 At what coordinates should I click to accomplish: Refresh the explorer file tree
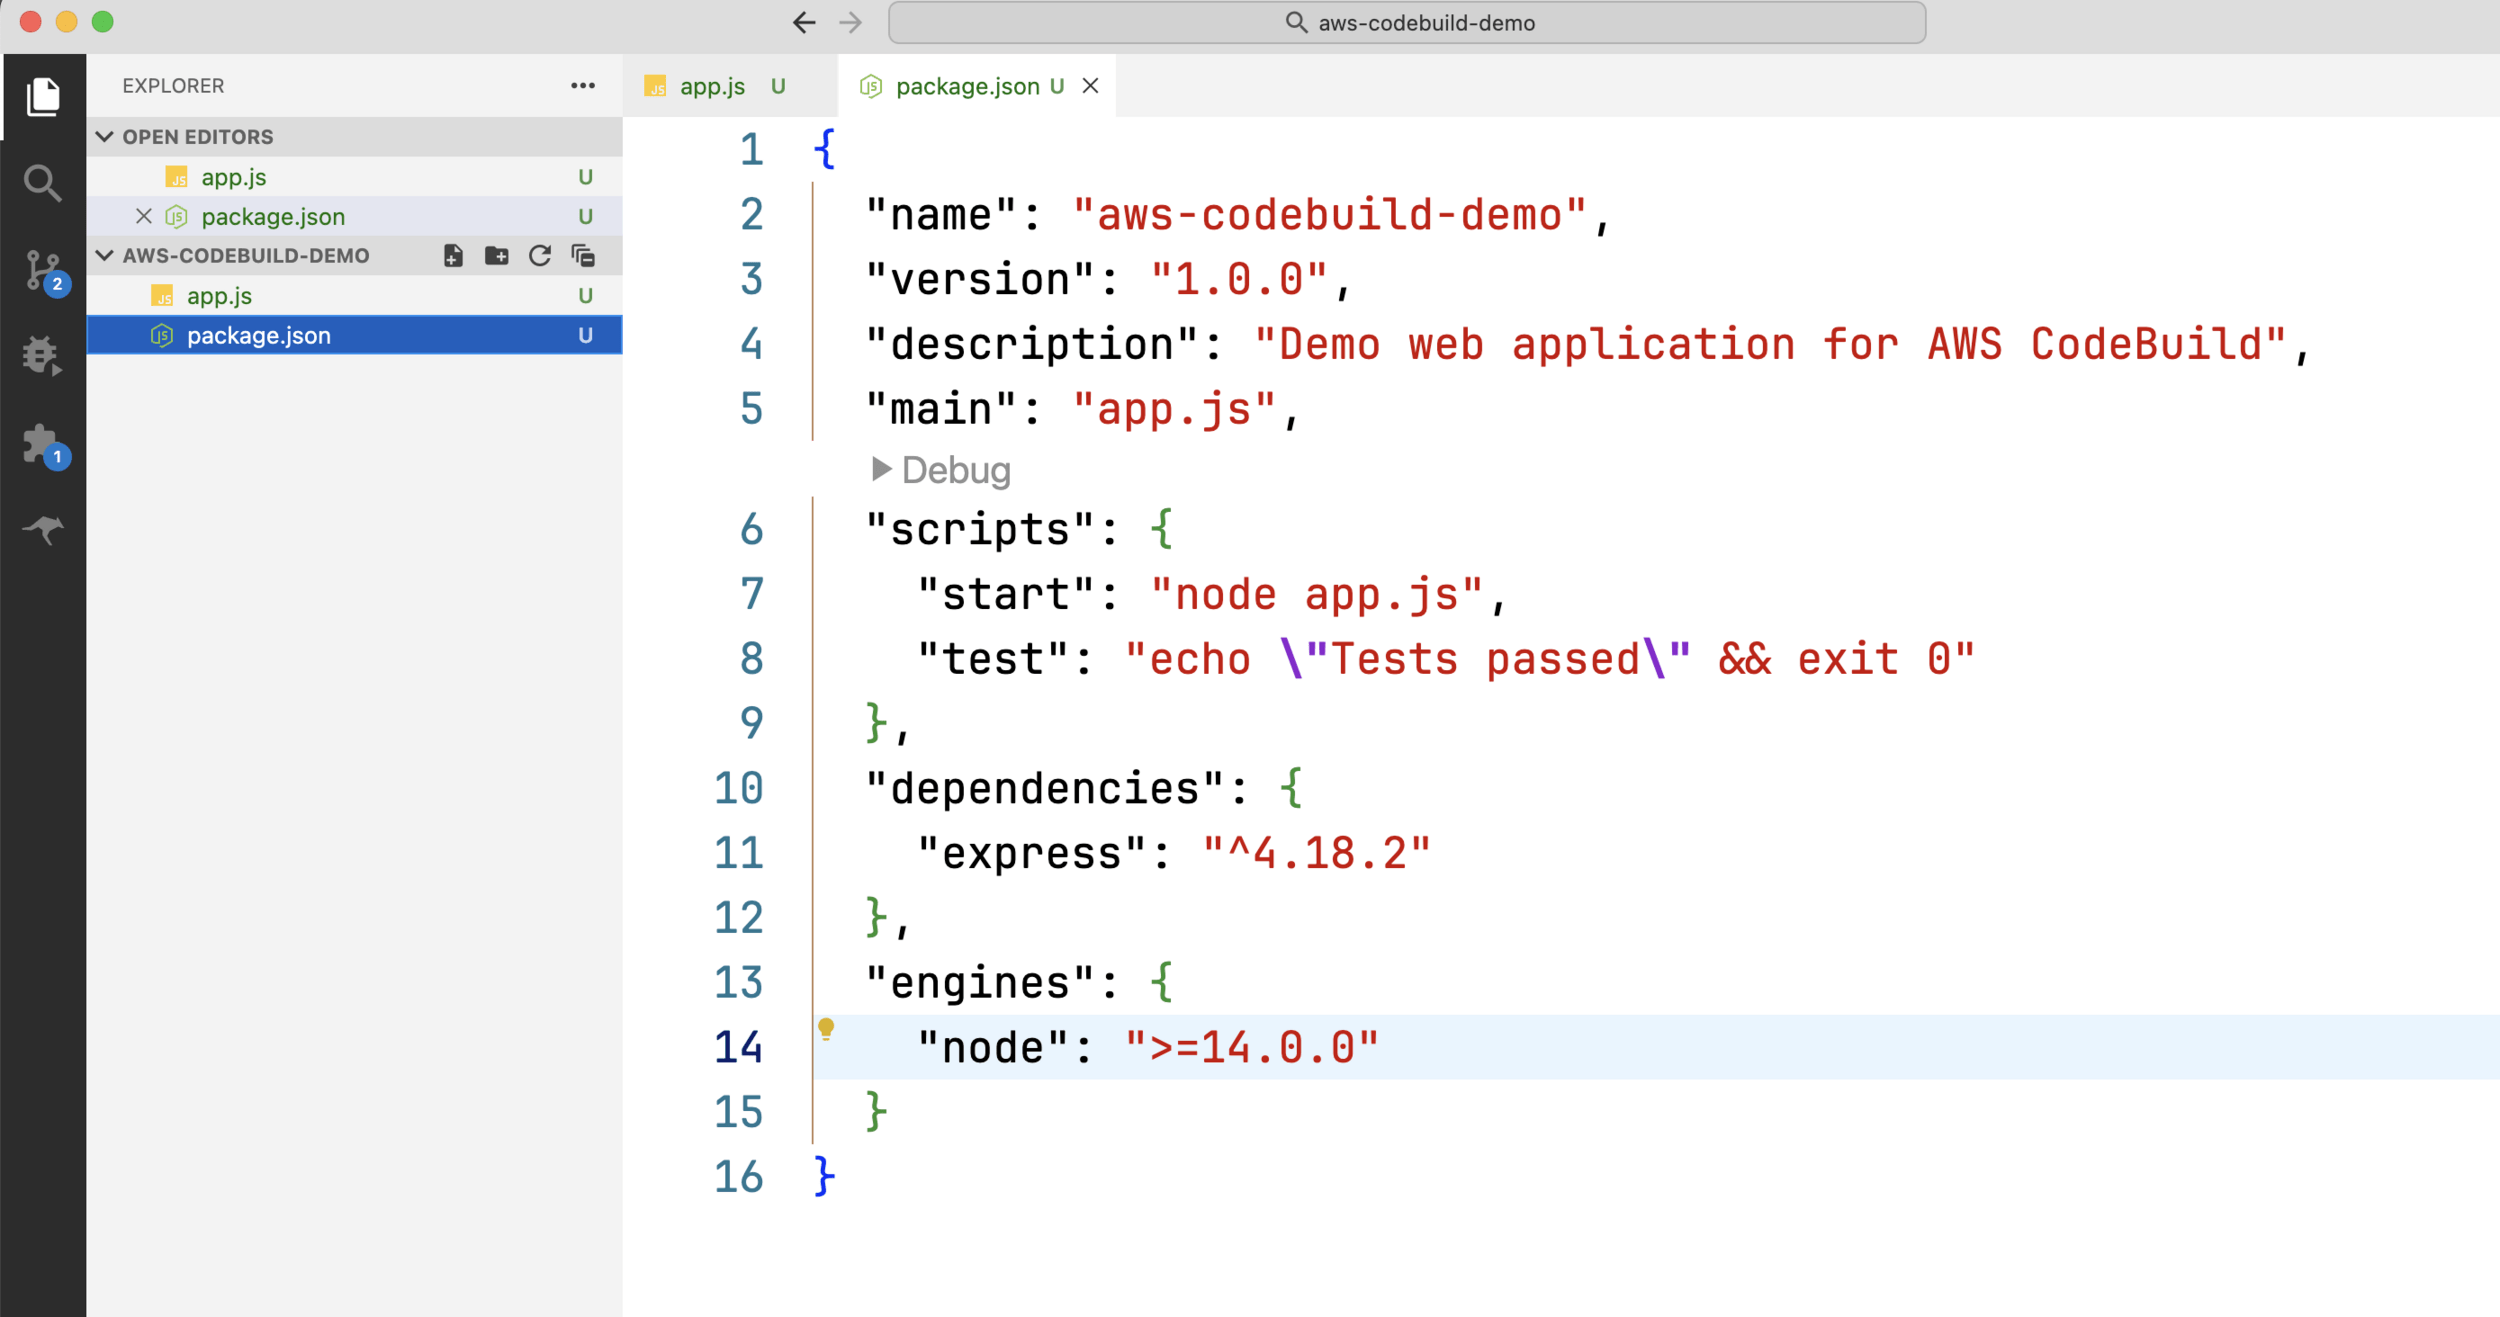click(x=540, y=256)
